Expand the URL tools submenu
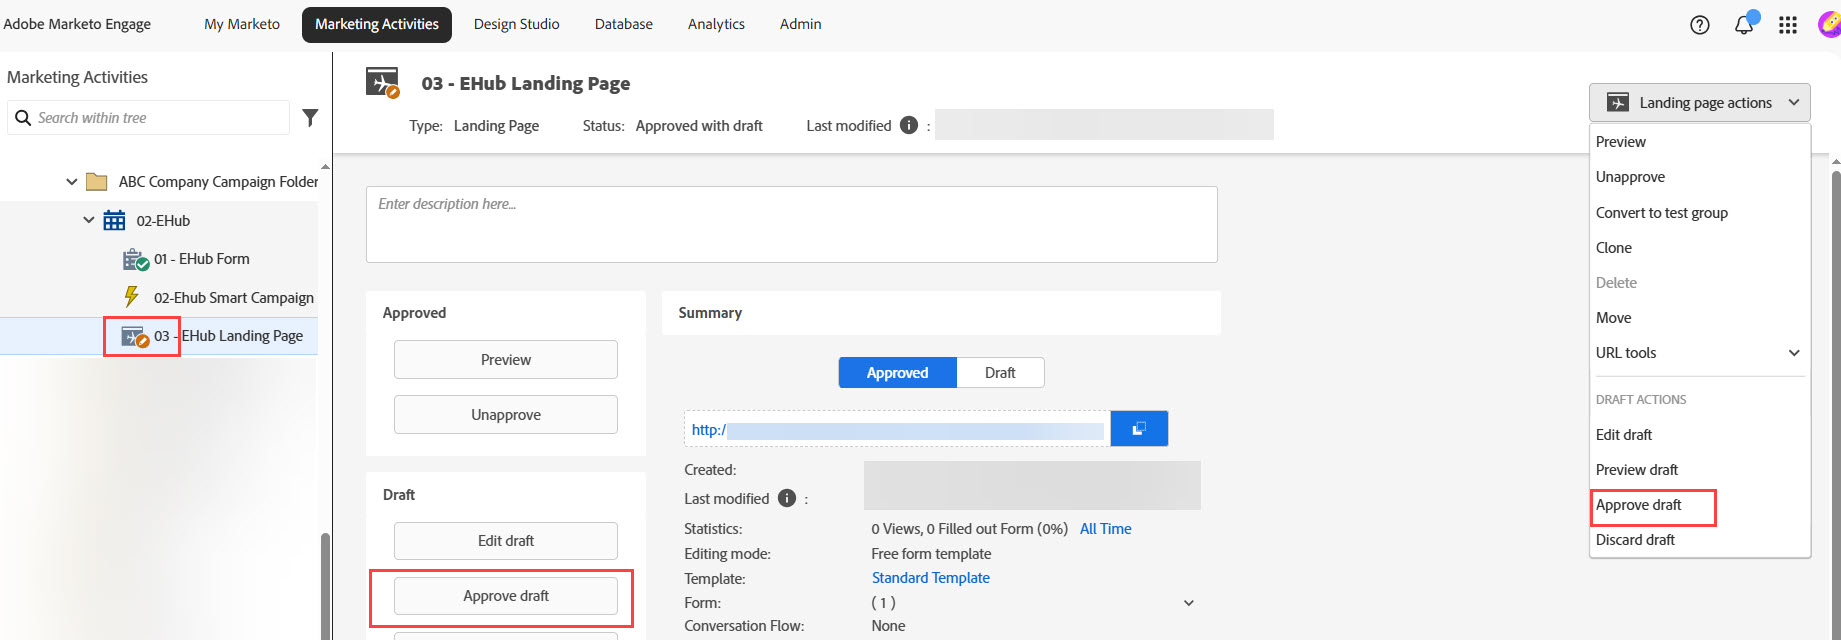The width and height of the screenshot is (1841, 640). 1794,353
